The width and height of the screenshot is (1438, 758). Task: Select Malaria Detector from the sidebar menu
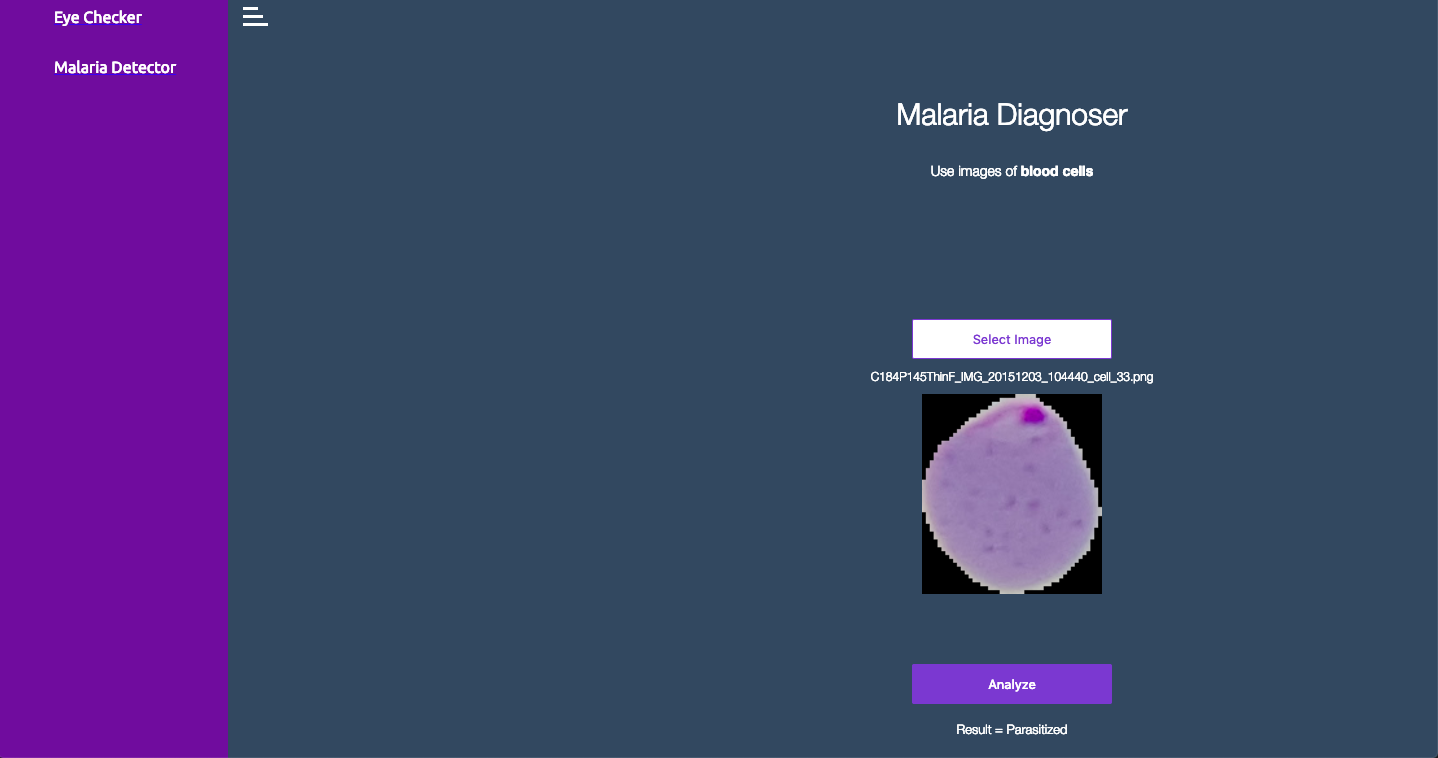pos(115,67)
